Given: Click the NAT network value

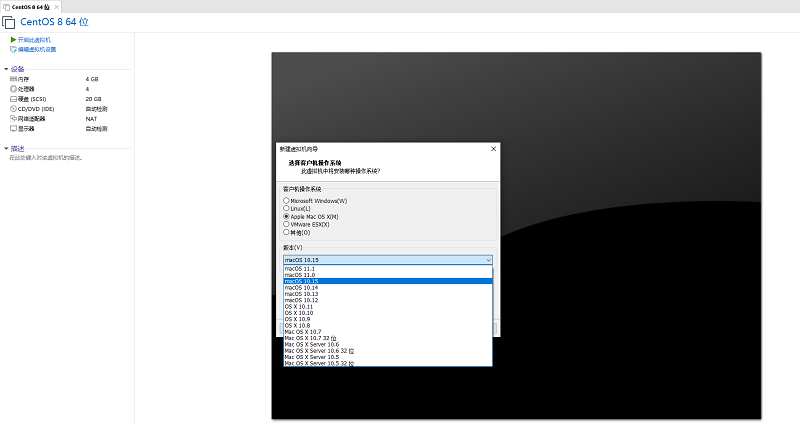Looking at the screenshot, I should (x=91, y=119).
